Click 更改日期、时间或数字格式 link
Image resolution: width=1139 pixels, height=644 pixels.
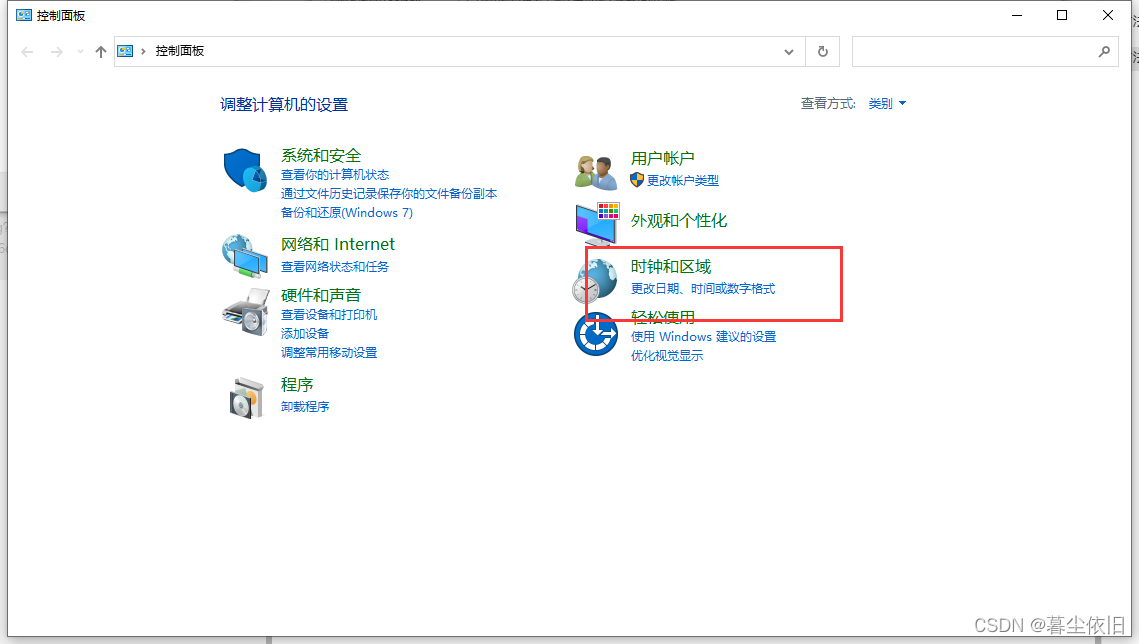click(x=703, y=288)
